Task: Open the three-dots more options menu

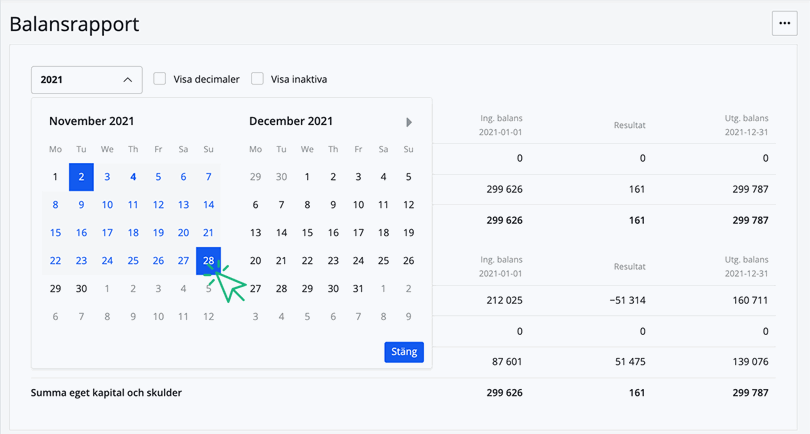Action: click(x=784, y=24)
